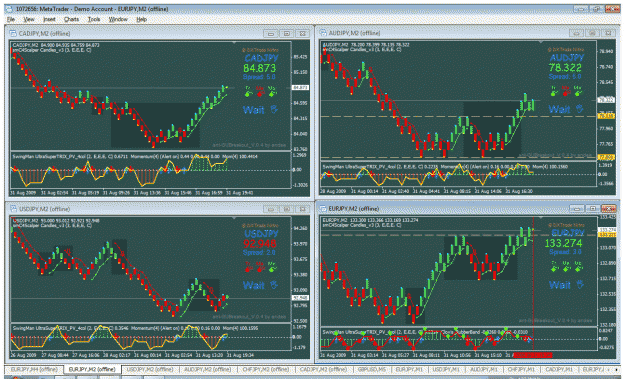Click the CADJPY,M2 chart window icon
The width and height of the screenshot is (625, 379).
13,33
